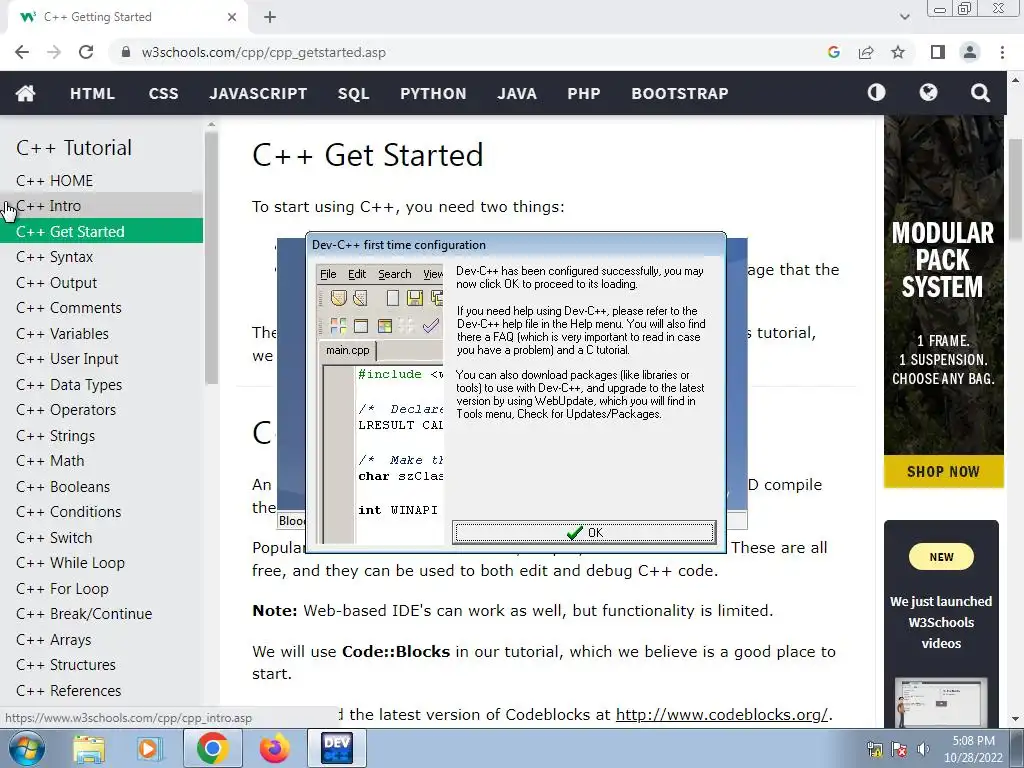
Task: Click volume speaker tray icon
Action: (x=923, y=749)
